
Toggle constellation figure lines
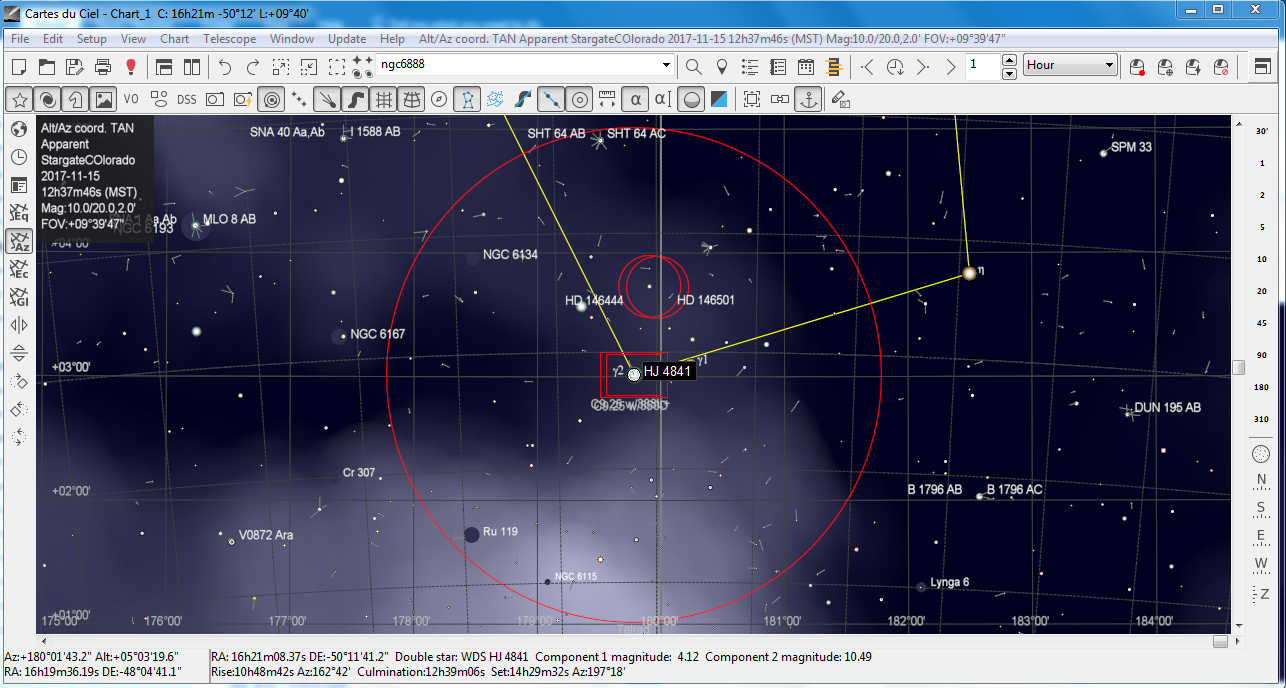pos(467,99)
